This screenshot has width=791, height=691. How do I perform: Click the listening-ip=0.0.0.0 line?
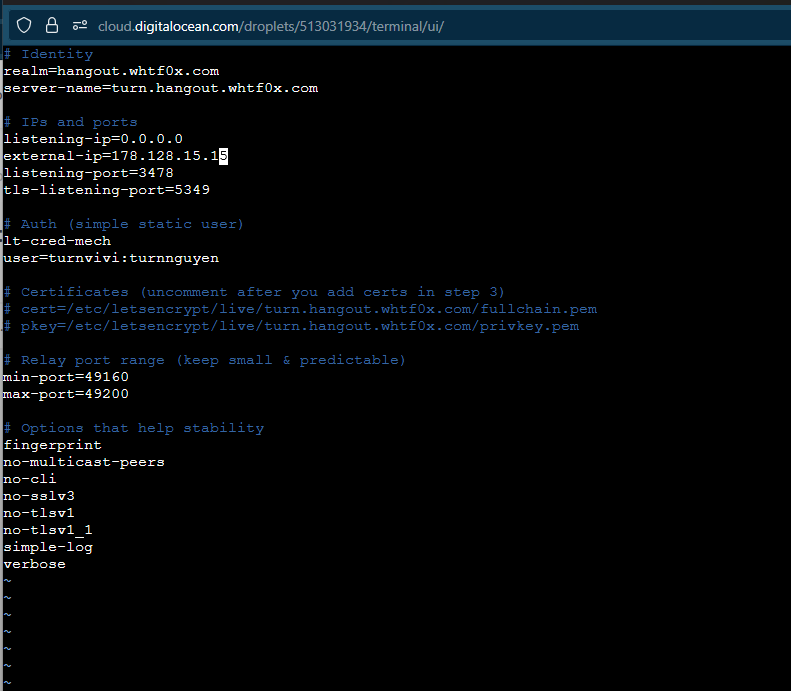click(93, 139)
